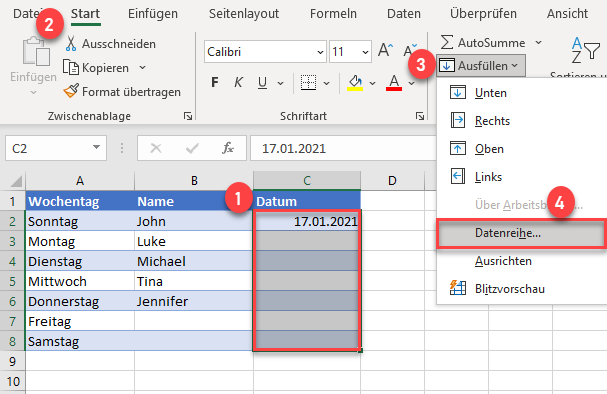Switch to the Seitenlayout tab
The height and width of the screenshot is (394, 607).
(244, 14)
